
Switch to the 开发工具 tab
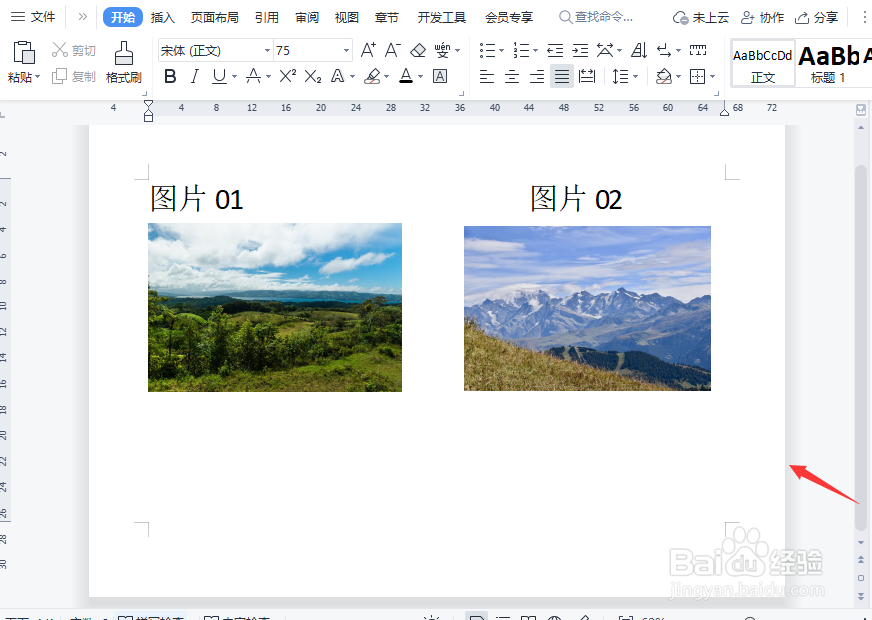click(442, 18)
